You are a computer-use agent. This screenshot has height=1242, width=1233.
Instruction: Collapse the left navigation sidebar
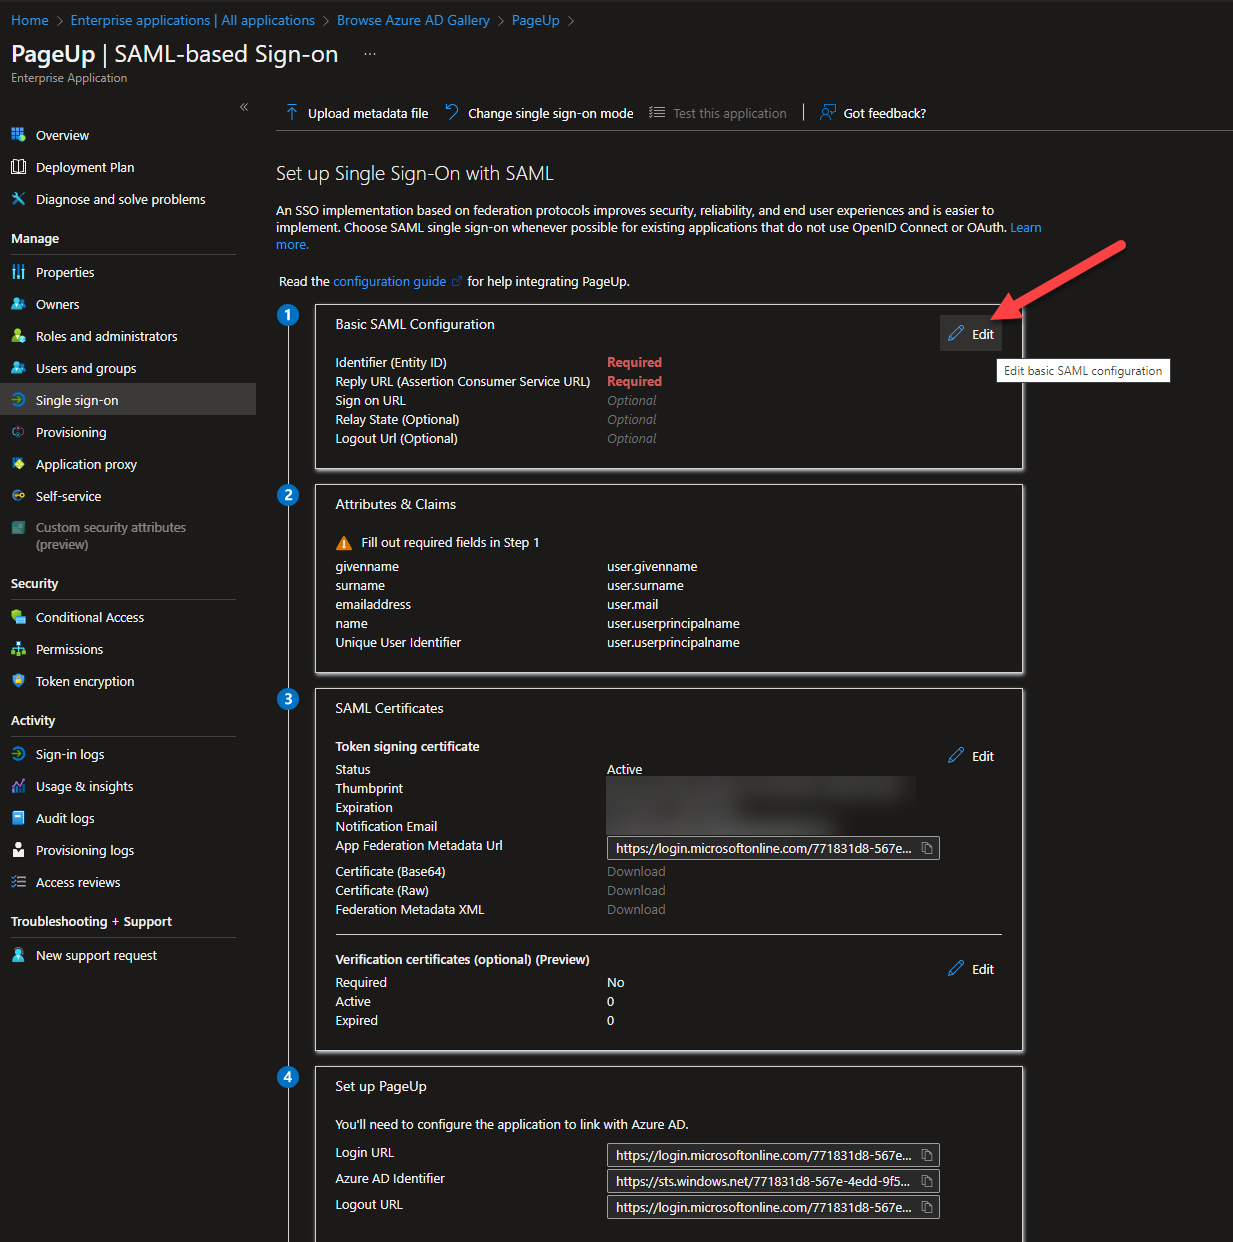[244, 107]
